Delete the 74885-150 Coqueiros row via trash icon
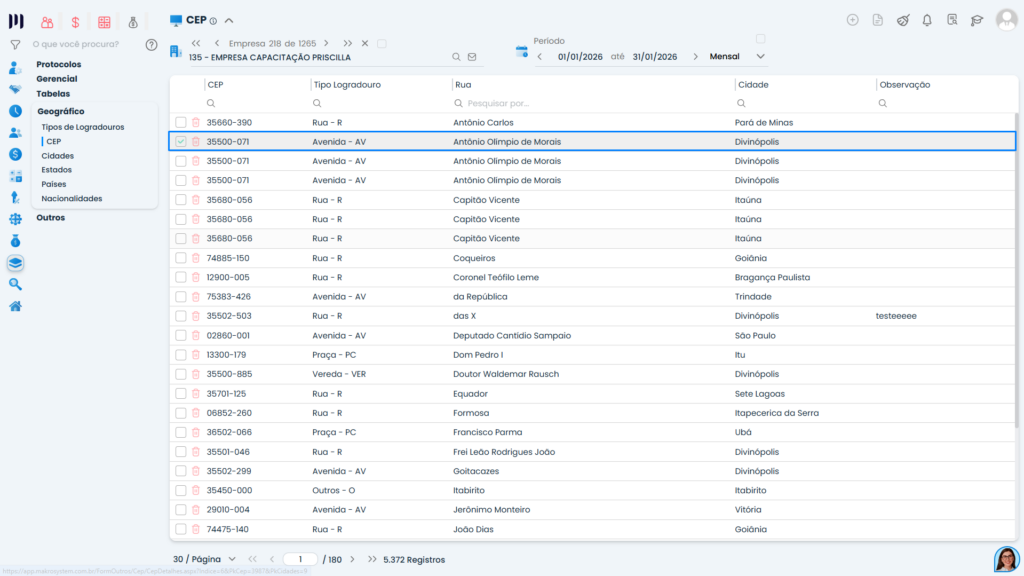 [196, 258]
